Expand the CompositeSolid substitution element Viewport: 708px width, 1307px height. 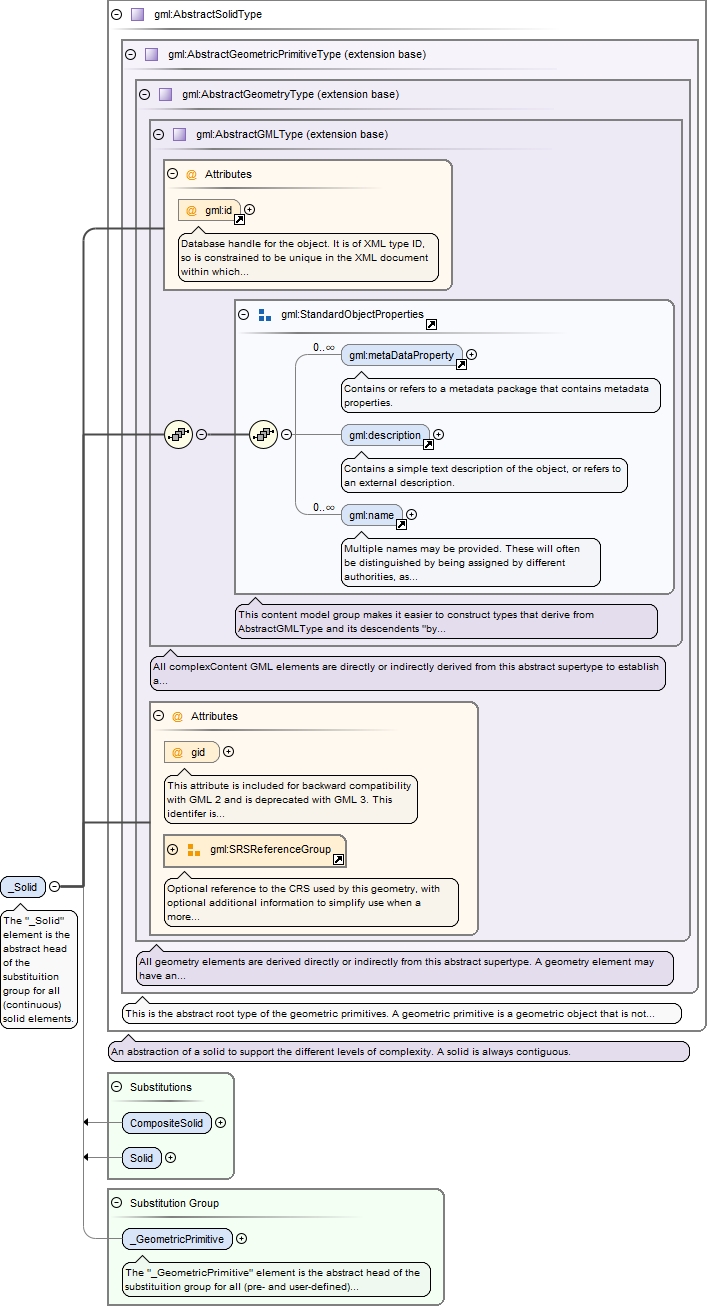tap(221, 1123)
